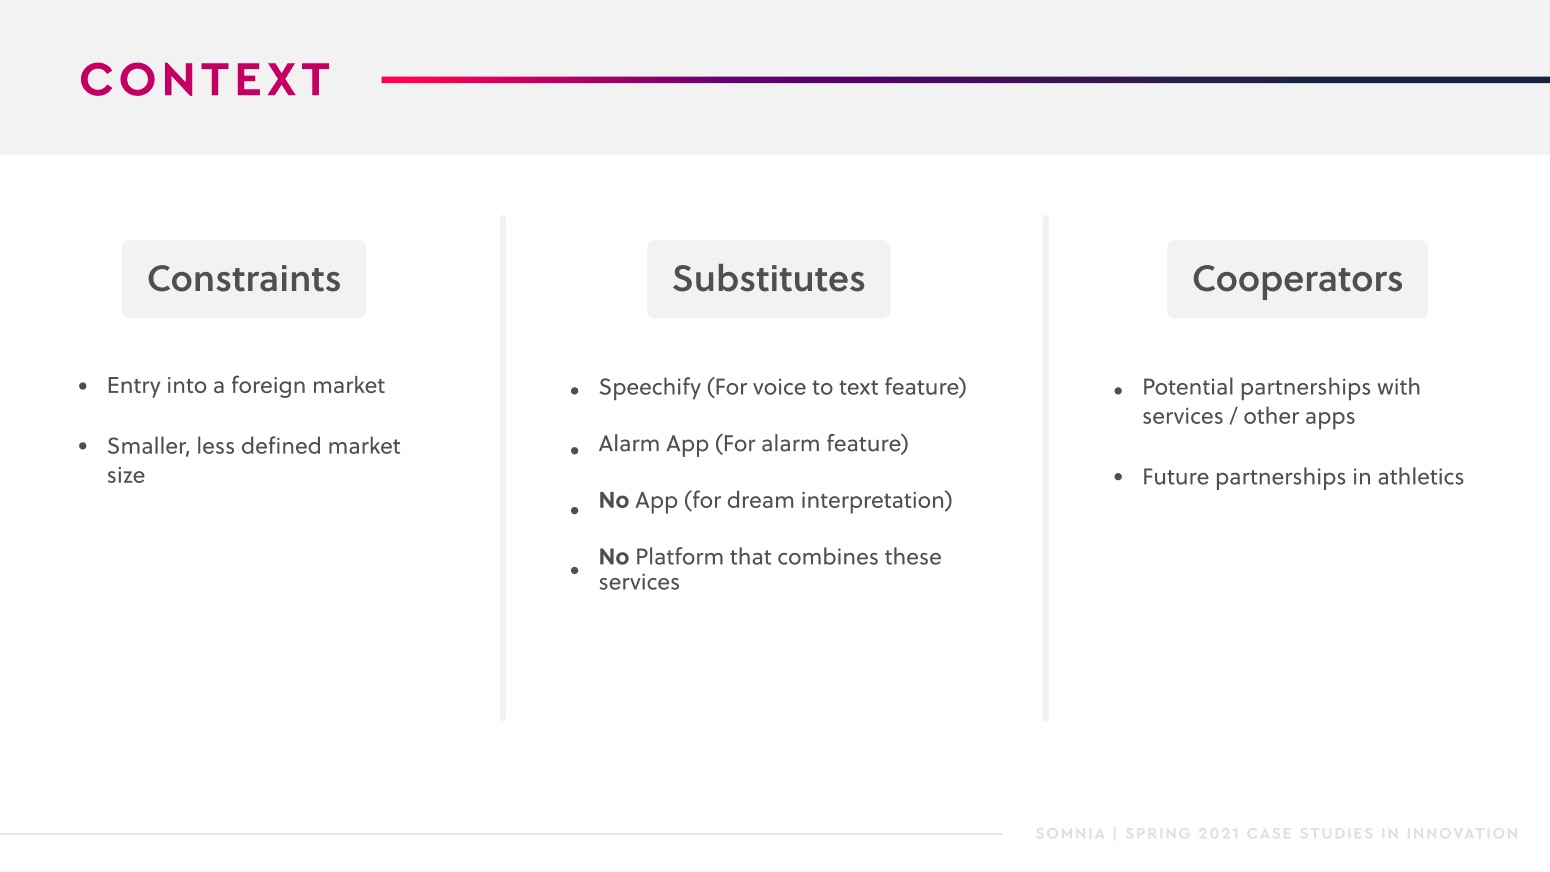Click vertical divider between Constraints and Substitutes
The image size is (1550, 872).
click(x=503, y=467)
